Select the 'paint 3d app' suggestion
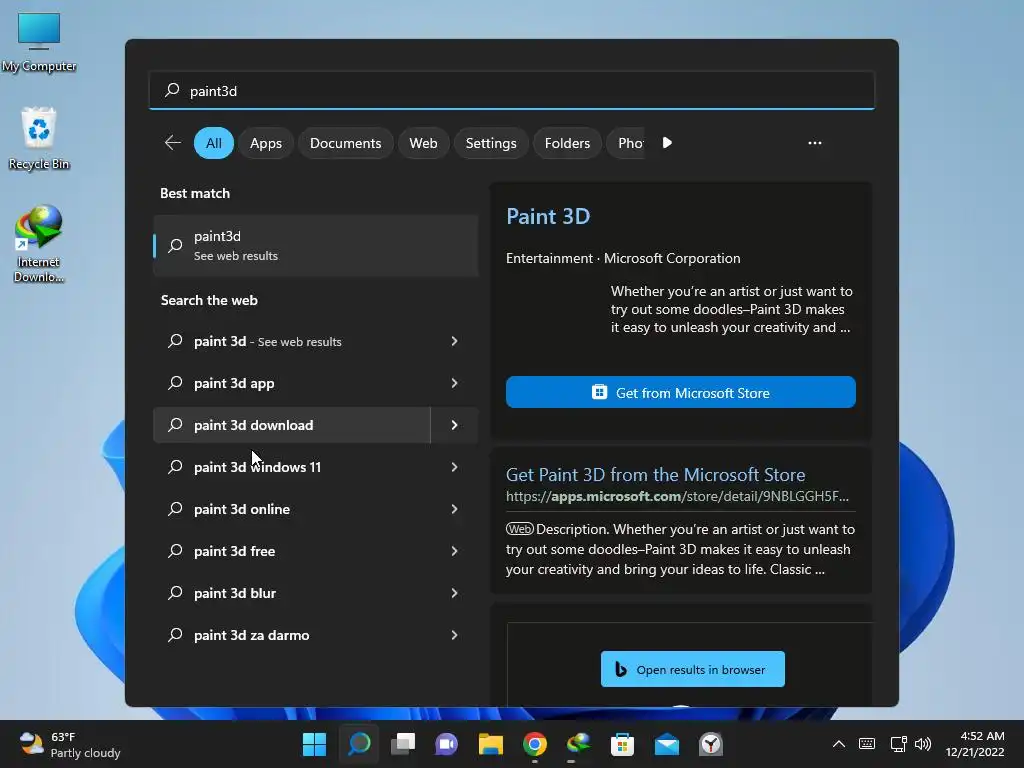1024x768 pixels. pyautogui.click(x=292, y=383)
